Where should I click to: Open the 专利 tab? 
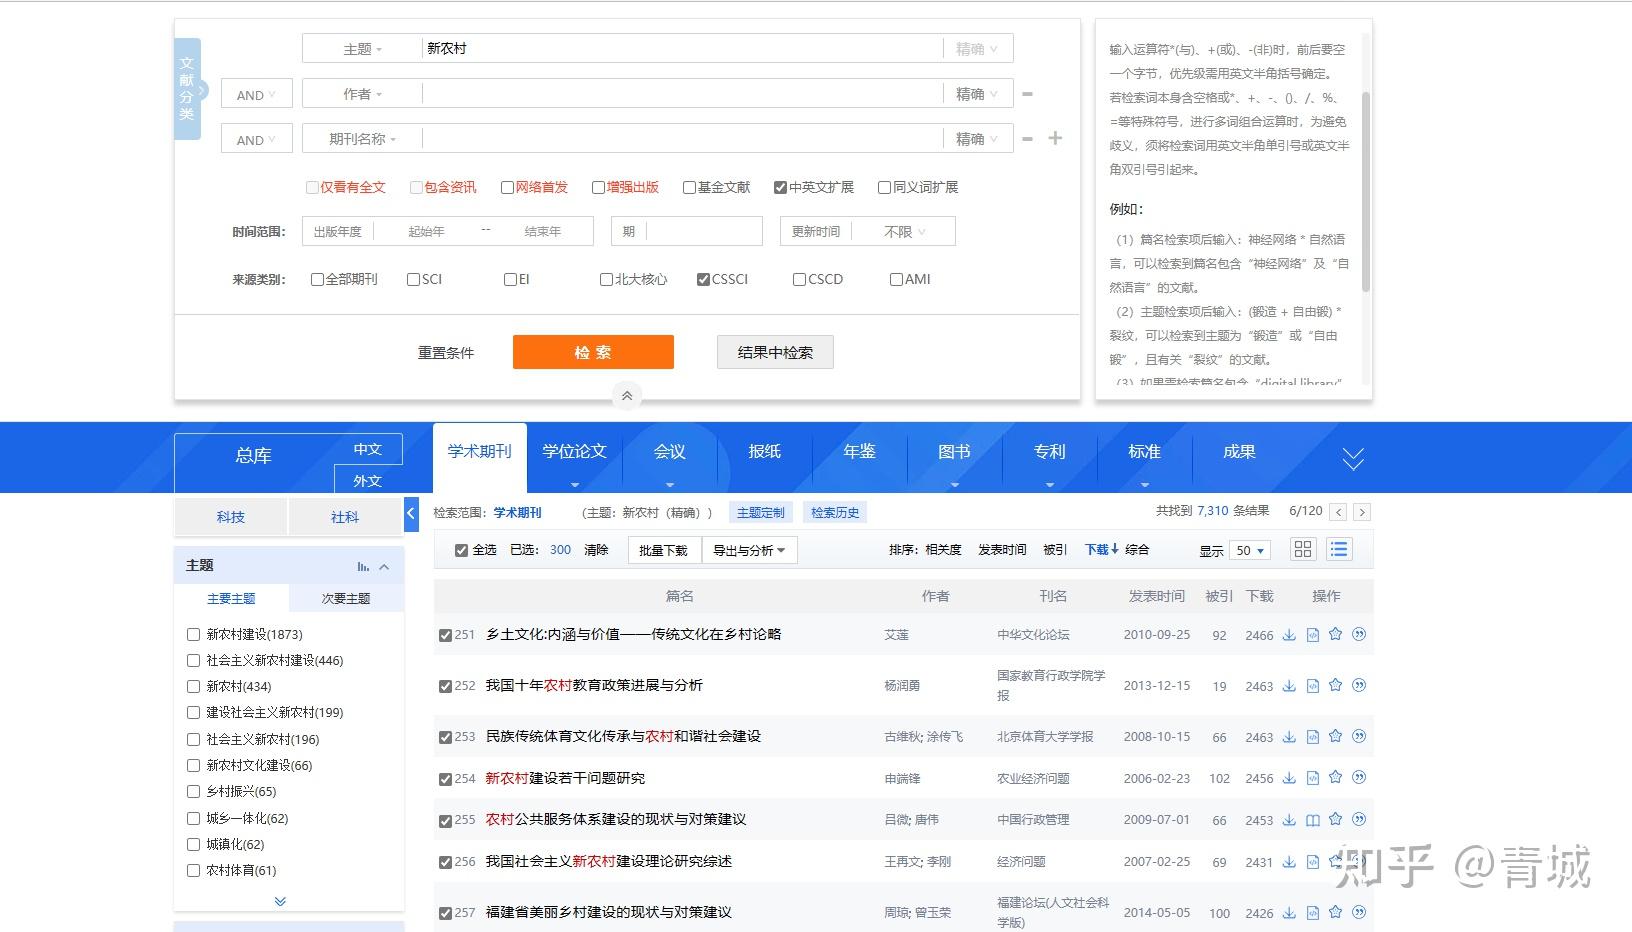(x=1049, y=451)
